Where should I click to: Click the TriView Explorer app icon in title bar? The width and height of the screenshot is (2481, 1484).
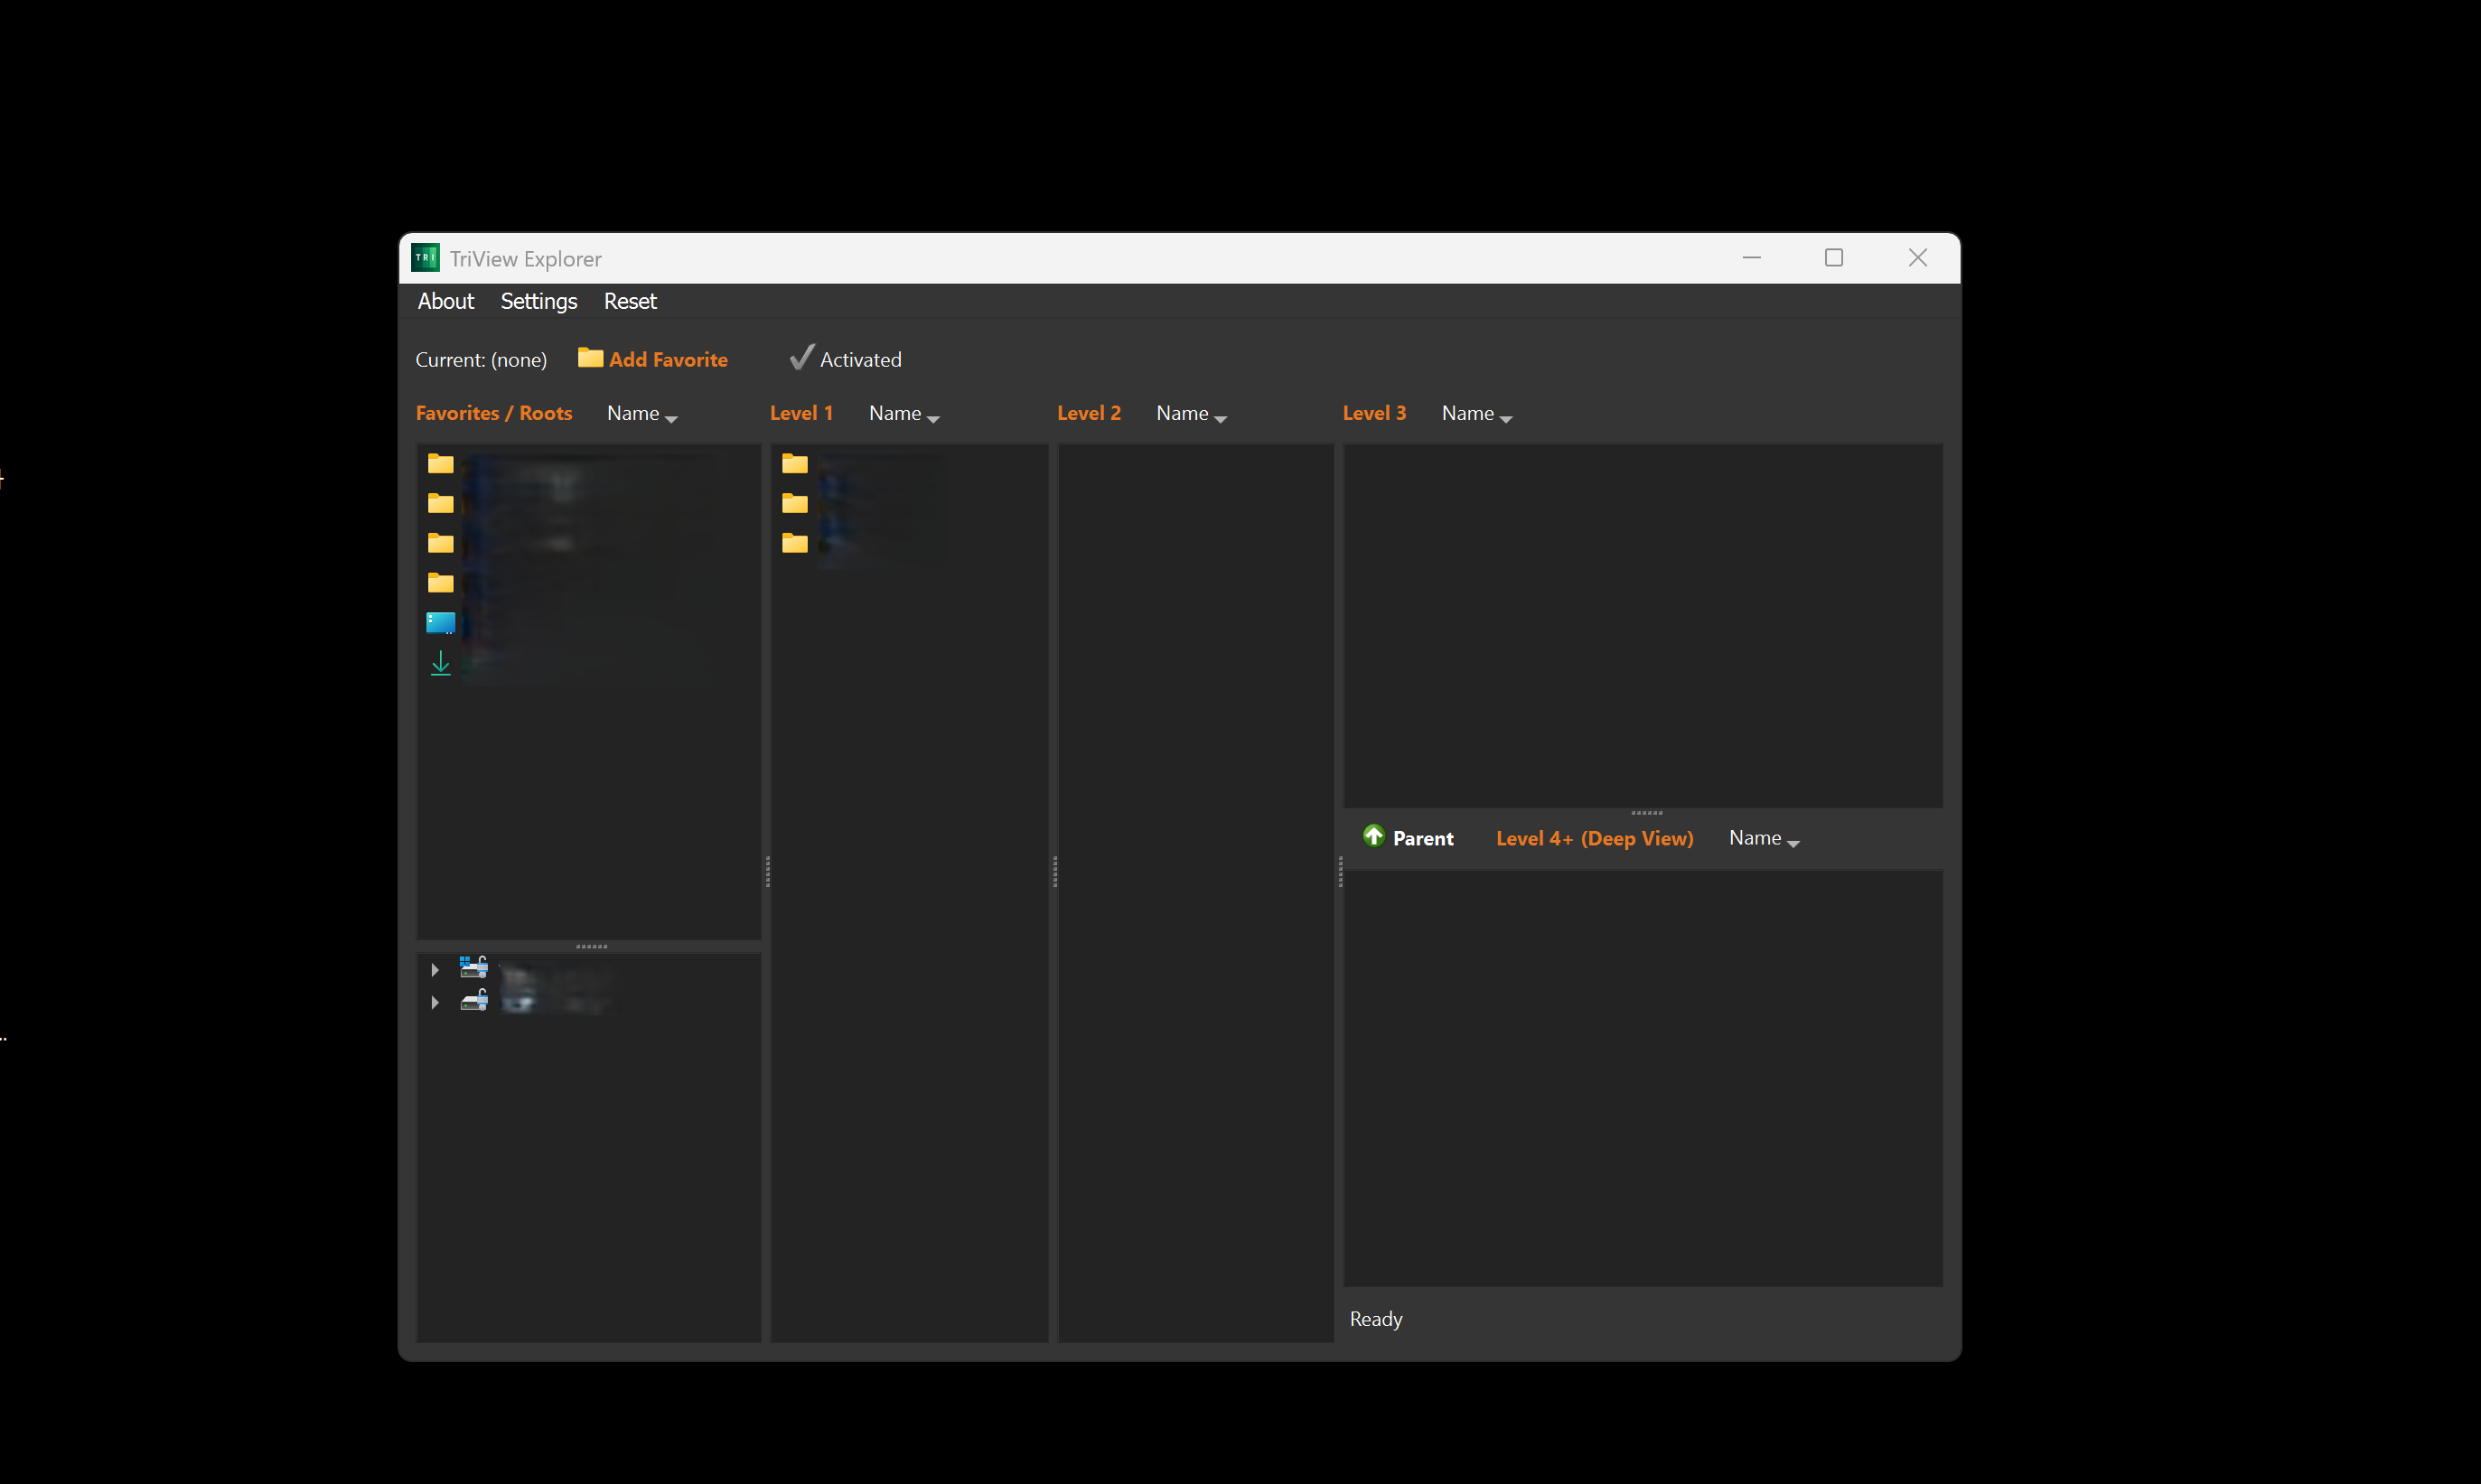coord(425,258)
